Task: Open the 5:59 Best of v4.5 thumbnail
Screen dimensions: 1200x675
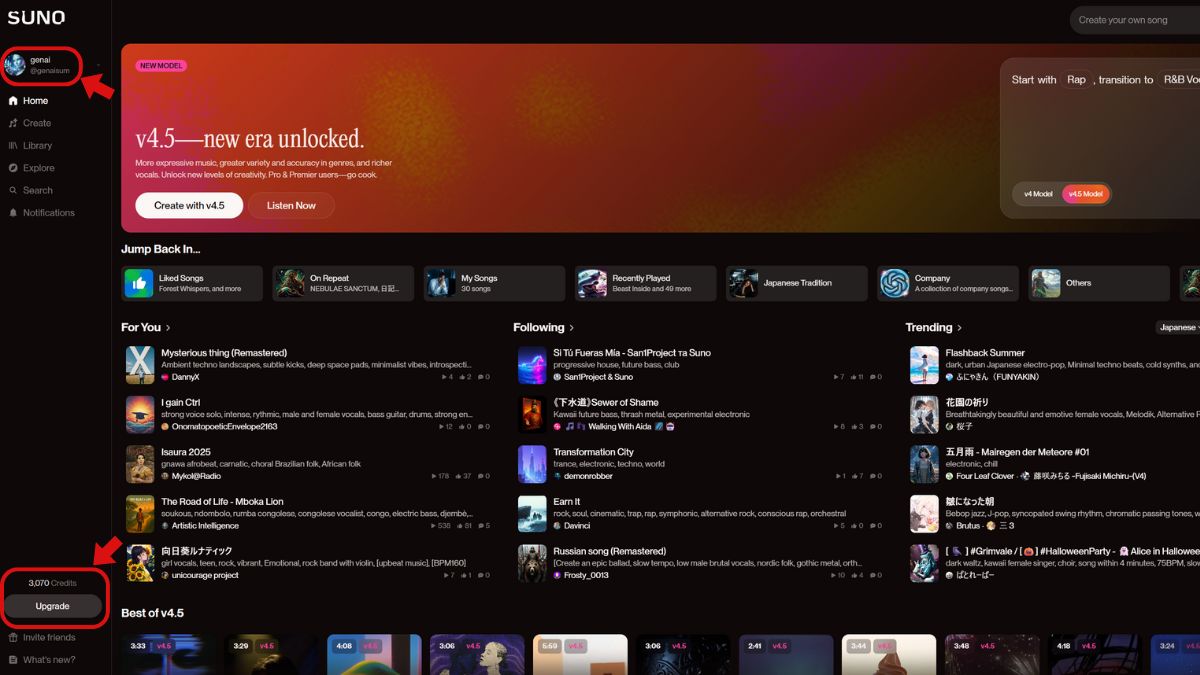Action: [580, 655]
